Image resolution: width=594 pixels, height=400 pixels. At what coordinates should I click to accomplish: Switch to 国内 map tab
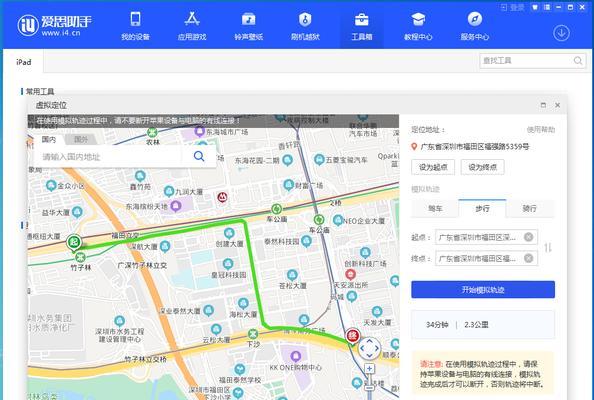pos(48,139)
